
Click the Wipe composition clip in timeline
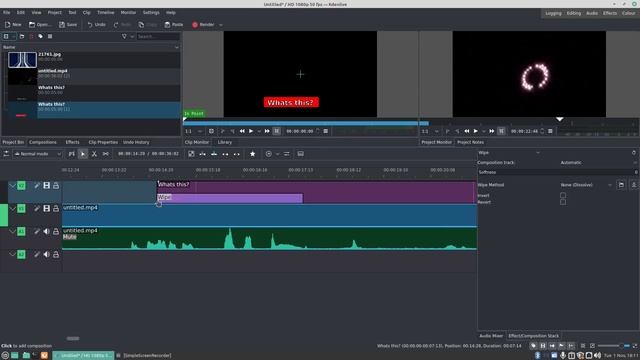coord(230,198)
